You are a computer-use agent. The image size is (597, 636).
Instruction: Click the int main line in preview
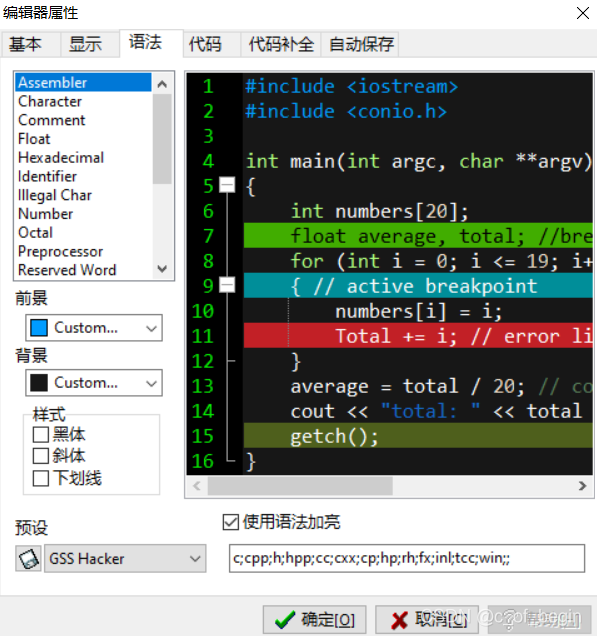pos(418,161)
